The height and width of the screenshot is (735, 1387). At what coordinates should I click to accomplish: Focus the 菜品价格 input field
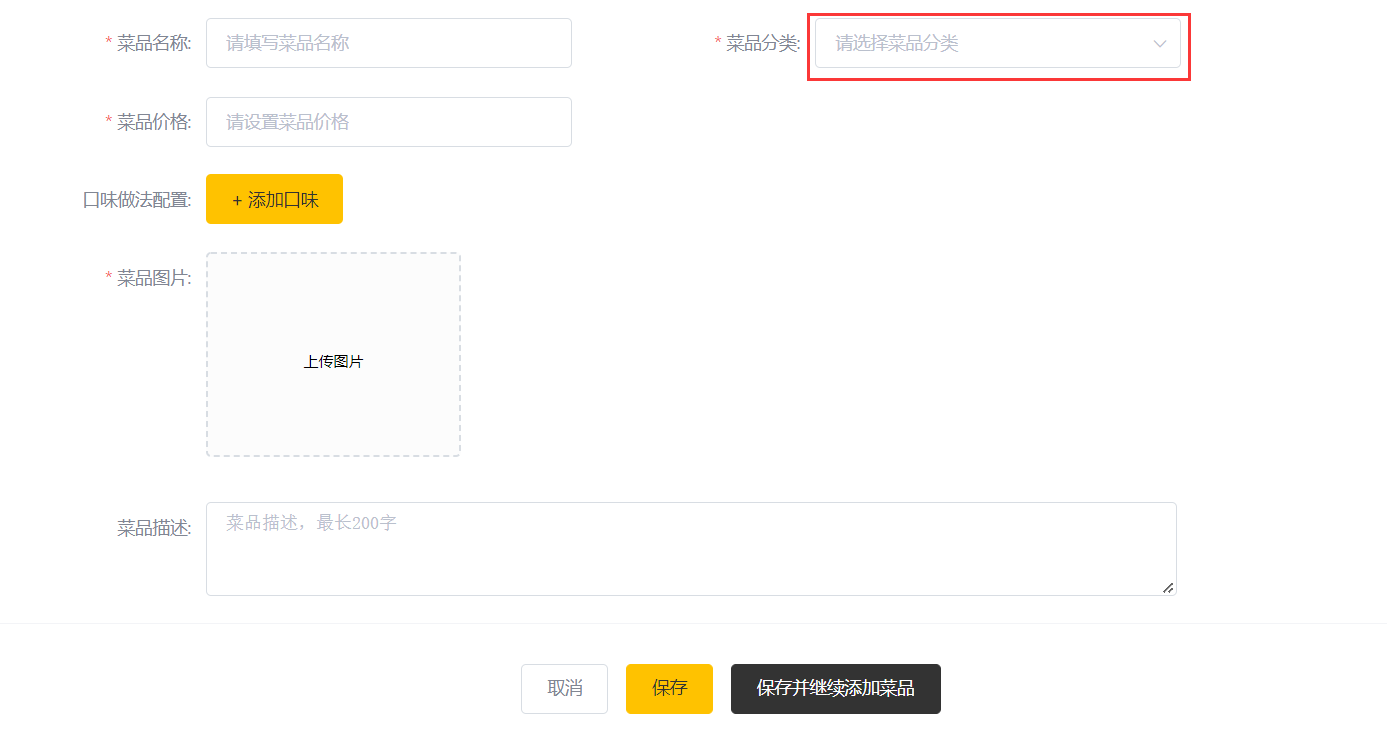pyautogui.click(x=388, y=122)
